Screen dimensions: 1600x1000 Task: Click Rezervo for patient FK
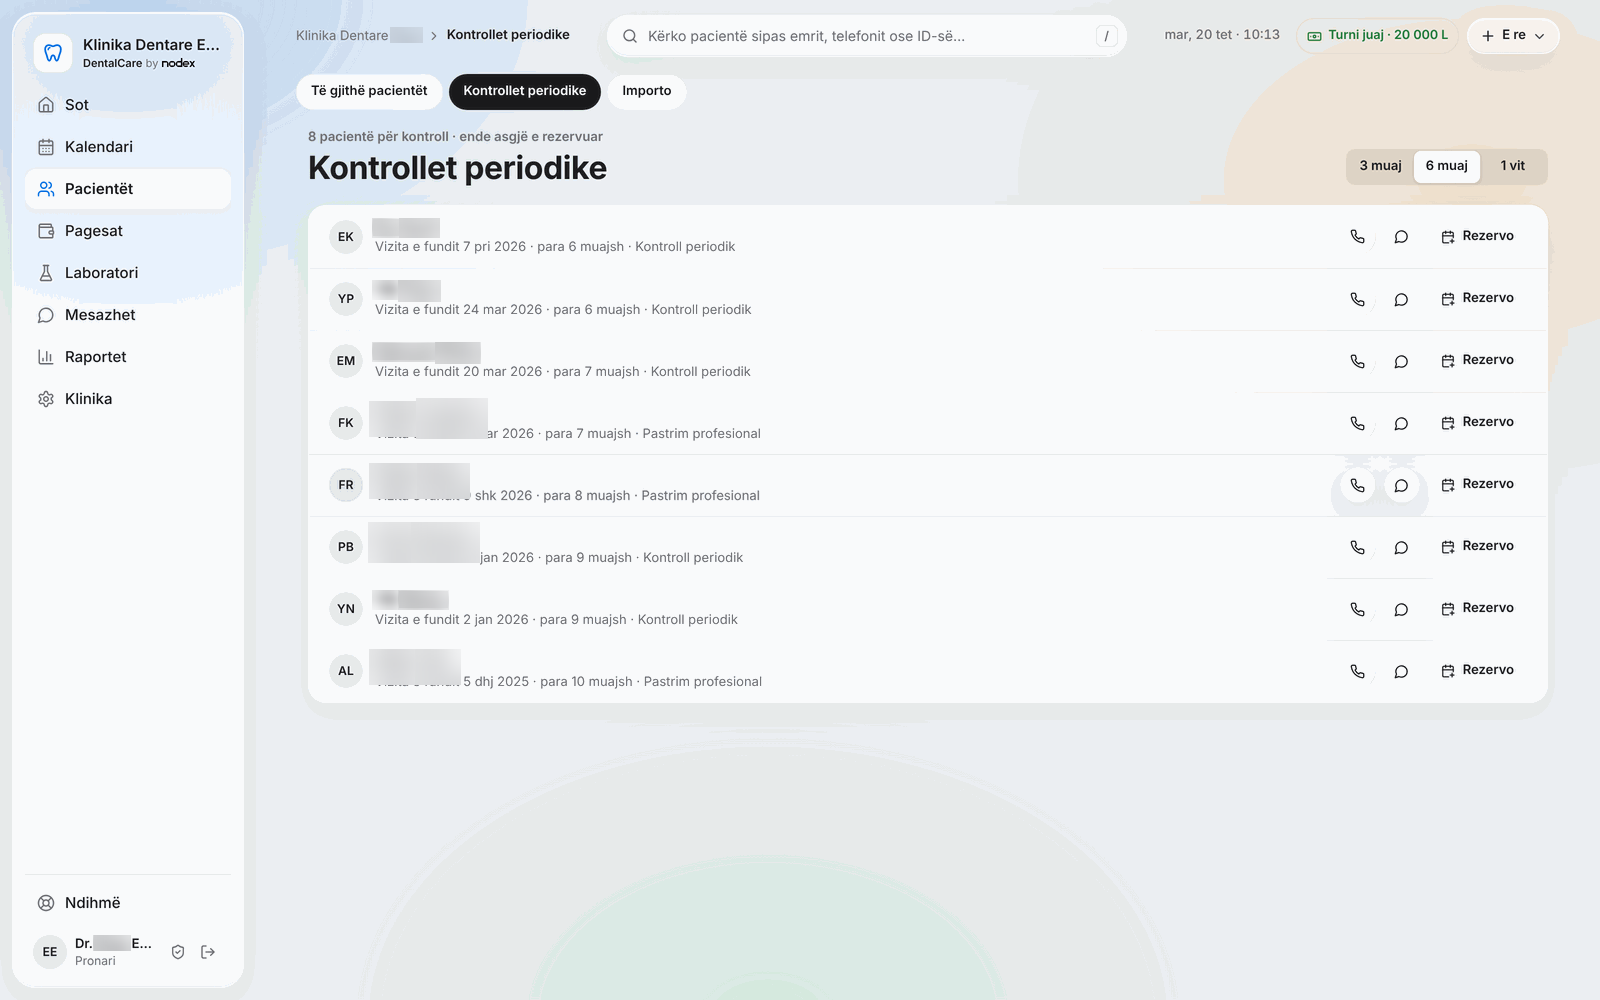(x=1477, y=423)
